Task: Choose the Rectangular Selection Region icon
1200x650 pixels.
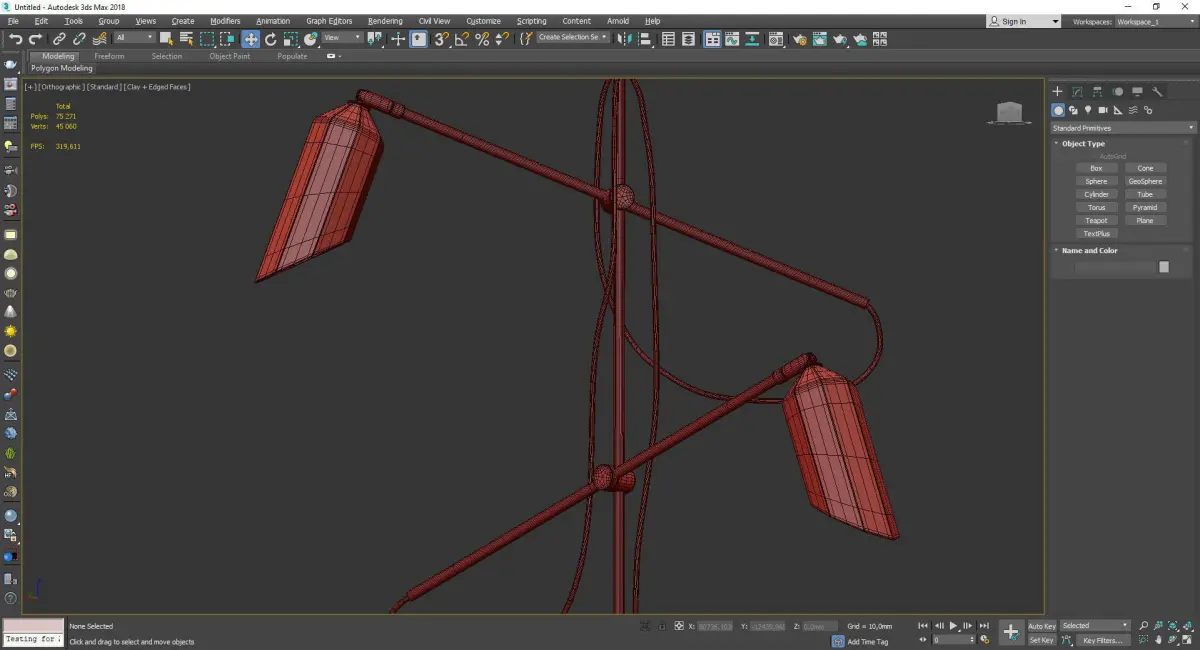Action: pyautogui.click(x=207, y=39)
